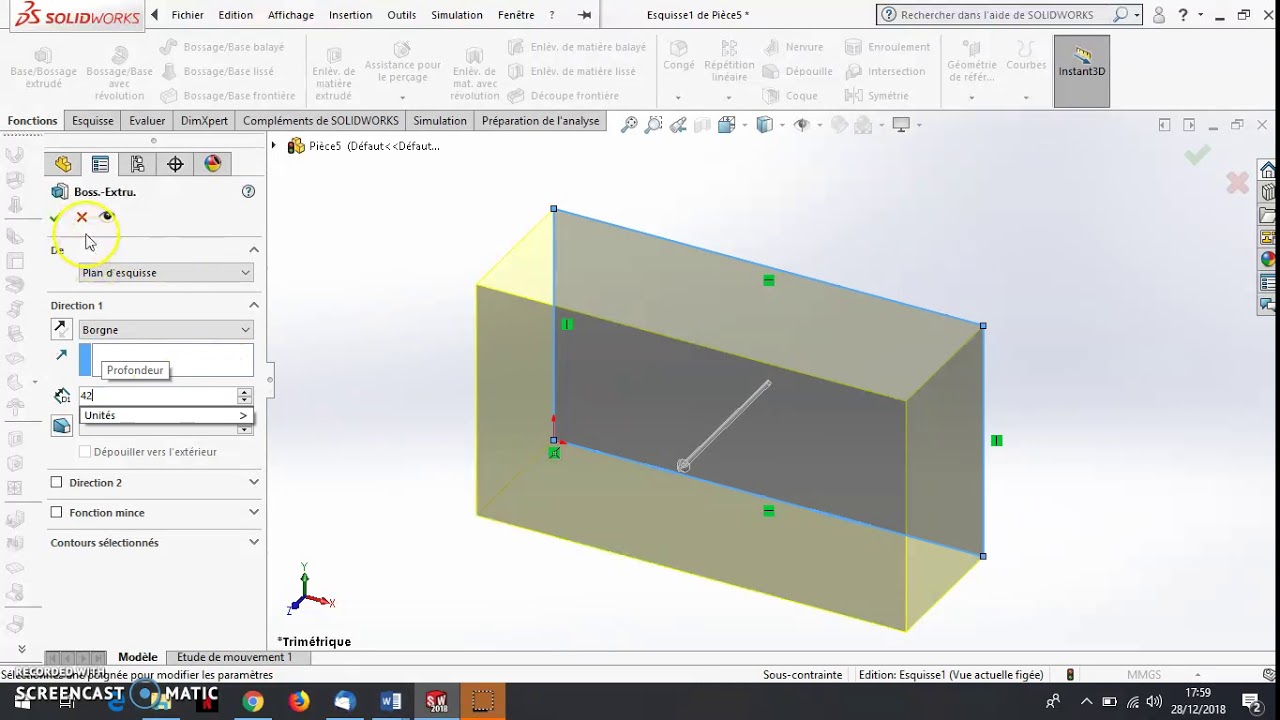The image size is (1280, 720).
Task: Open the FeatureManager design tree tab
Action: click(63, 164)
